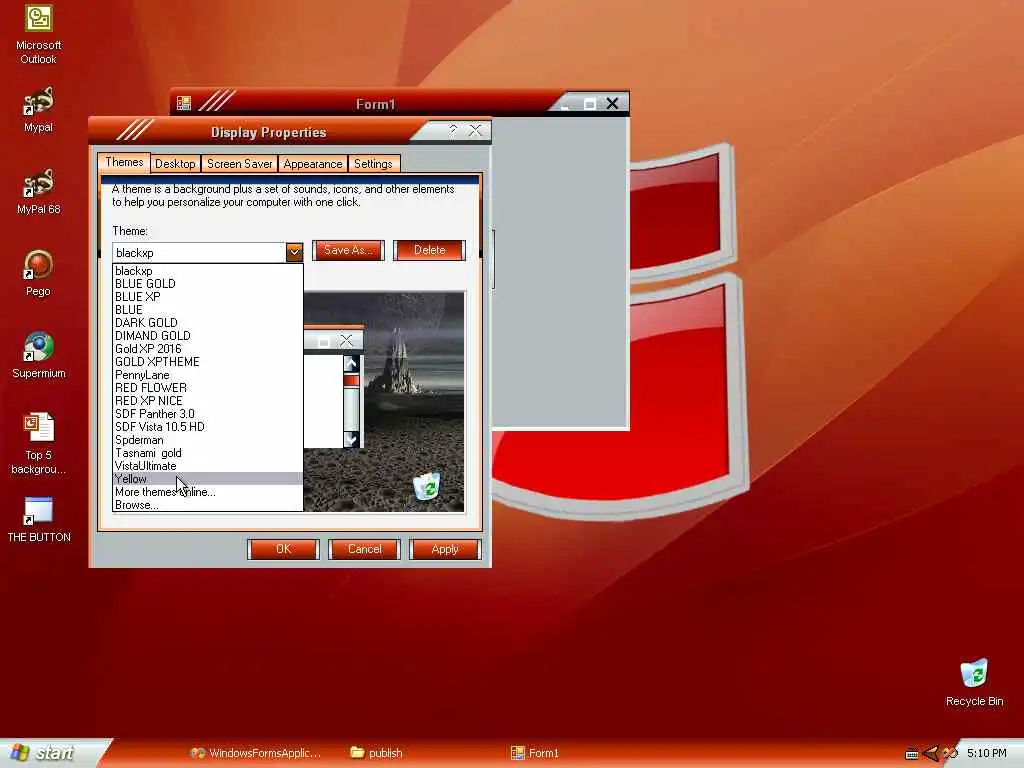The image size is (1024, 768).
Task: Select BLUE GOLD theme option
Action: pos(208,283)
